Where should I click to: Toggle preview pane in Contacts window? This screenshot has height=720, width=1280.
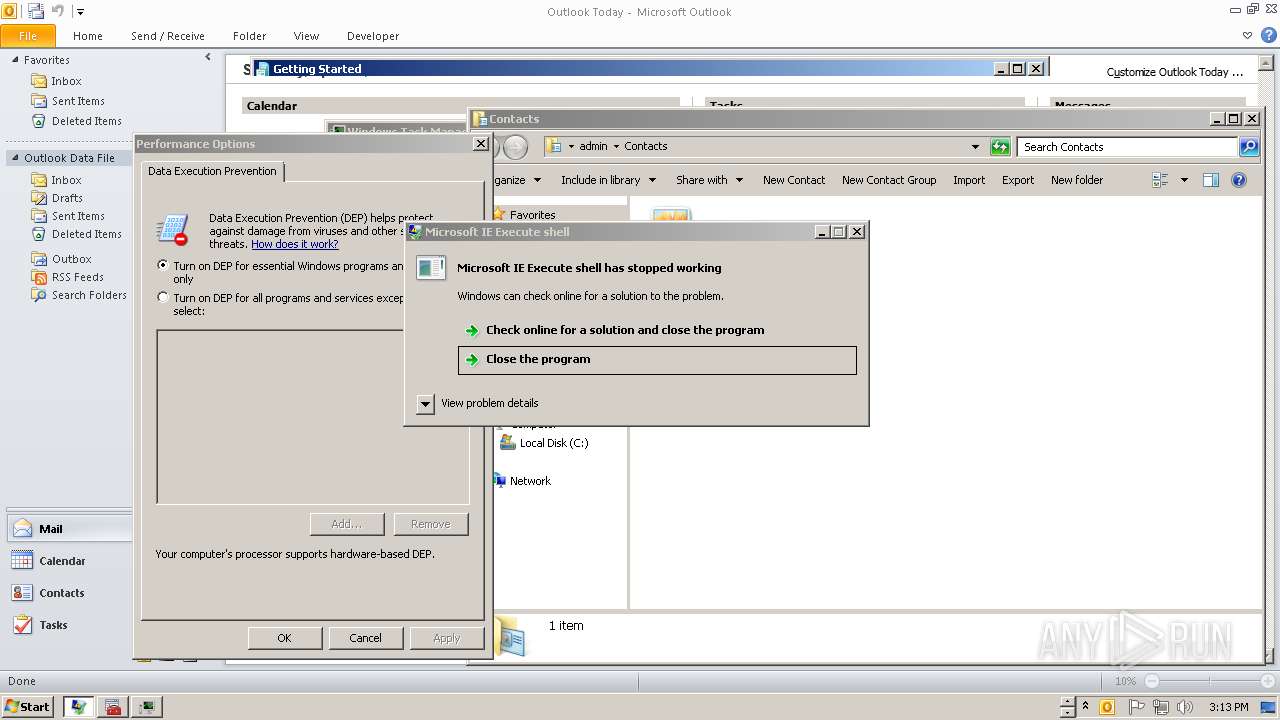click(x=1211, y=180)
